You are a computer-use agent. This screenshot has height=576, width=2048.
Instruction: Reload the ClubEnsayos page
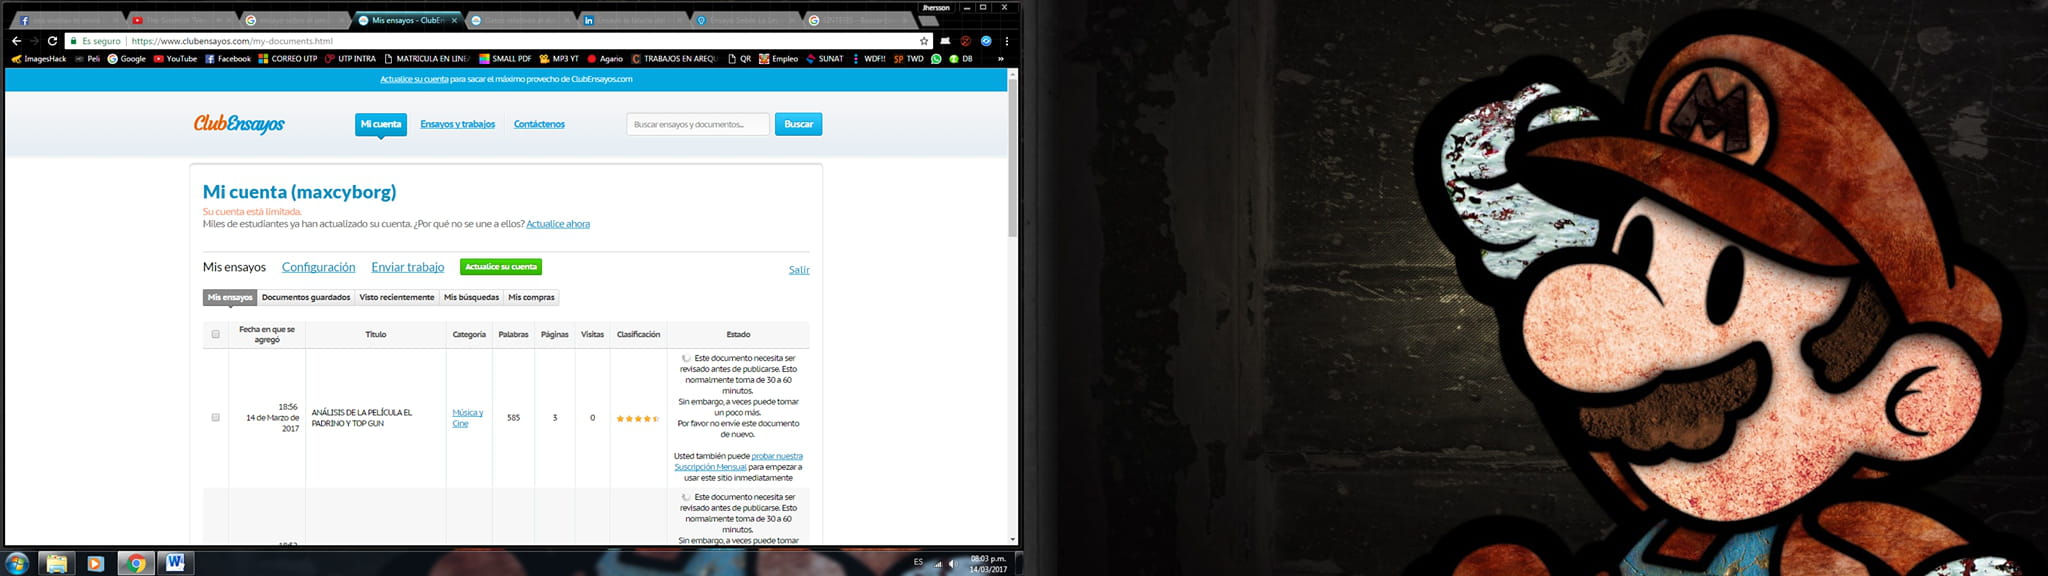(53, 41)
